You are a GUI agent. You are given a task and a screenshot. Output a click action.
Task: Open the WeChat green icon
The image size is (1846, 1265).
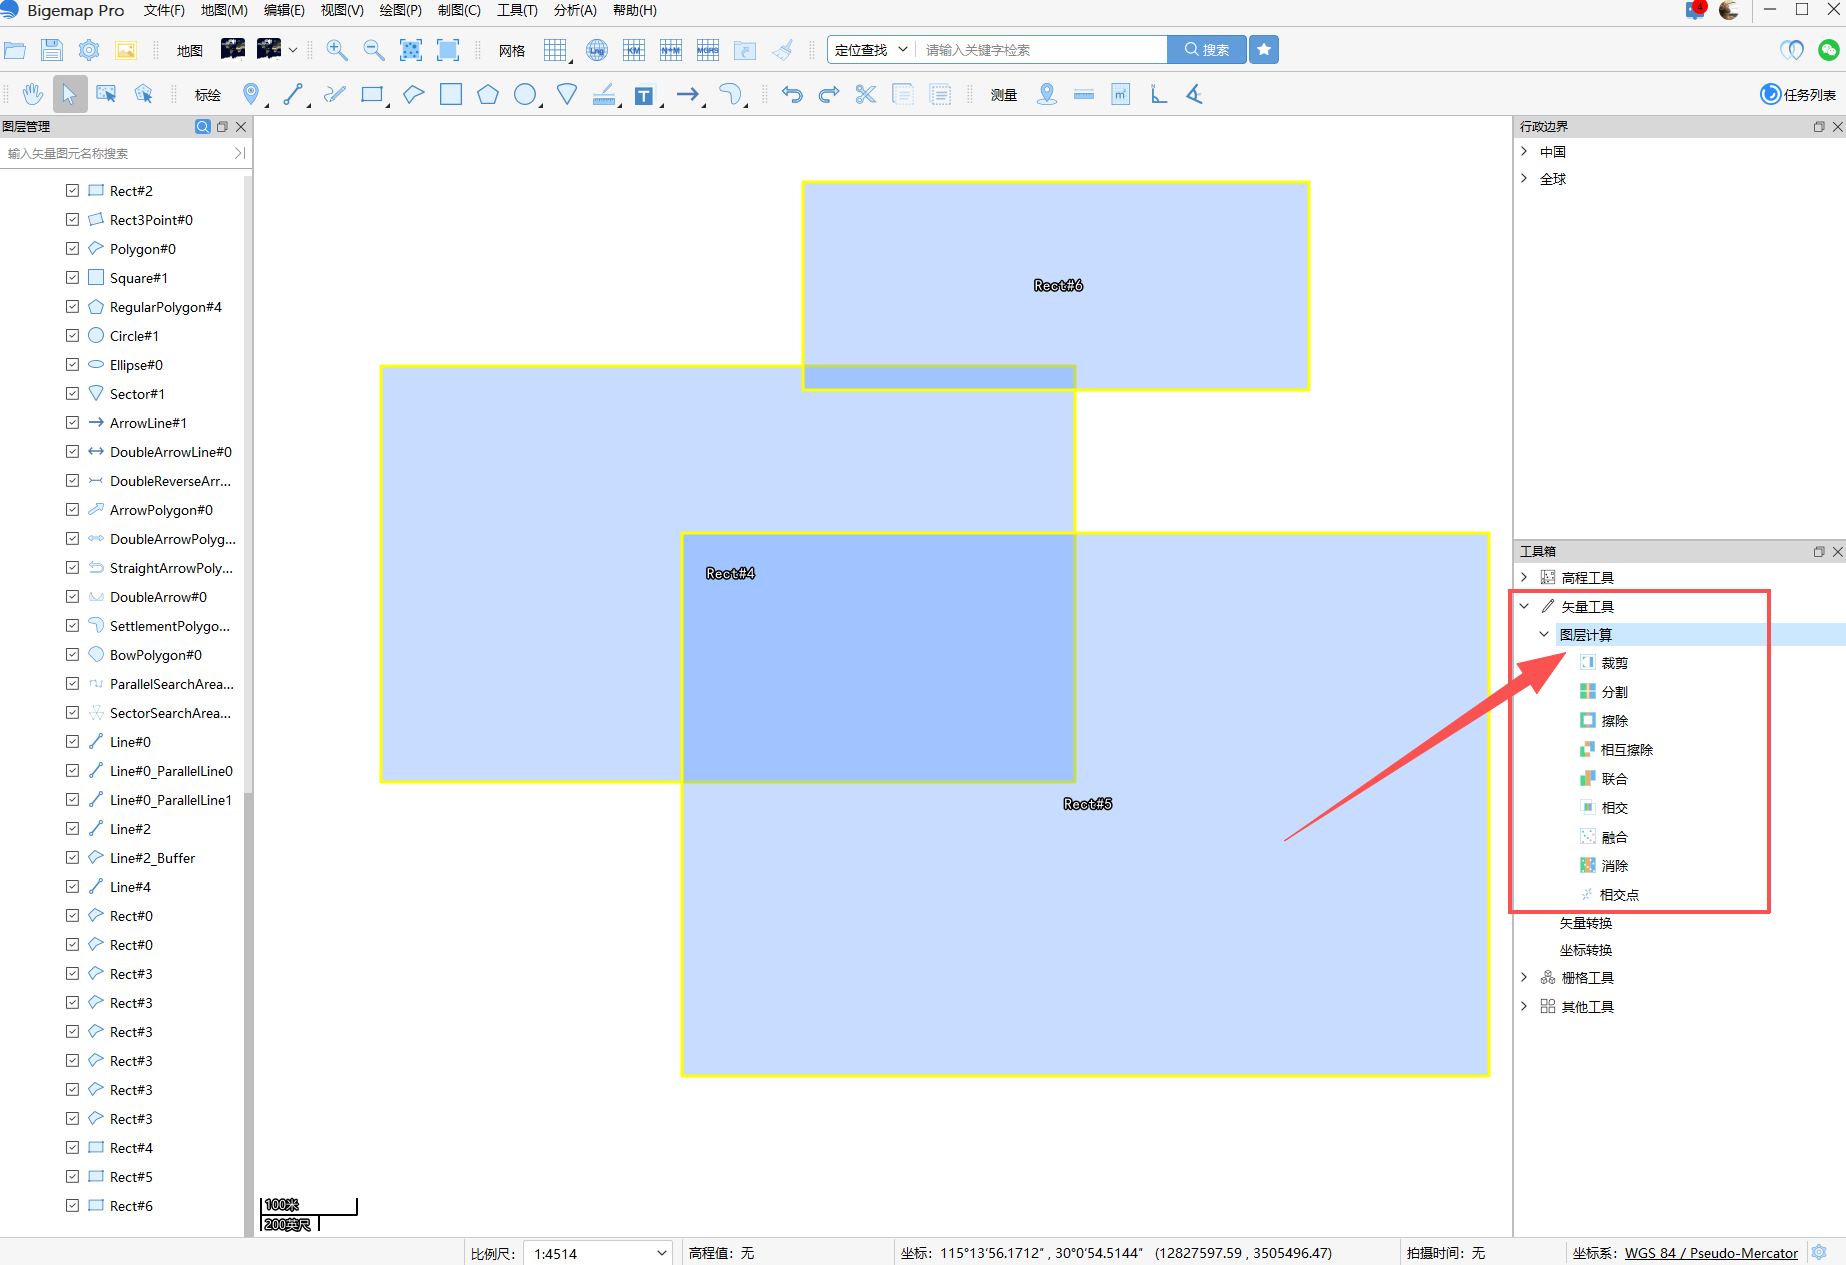[1829, 50]
